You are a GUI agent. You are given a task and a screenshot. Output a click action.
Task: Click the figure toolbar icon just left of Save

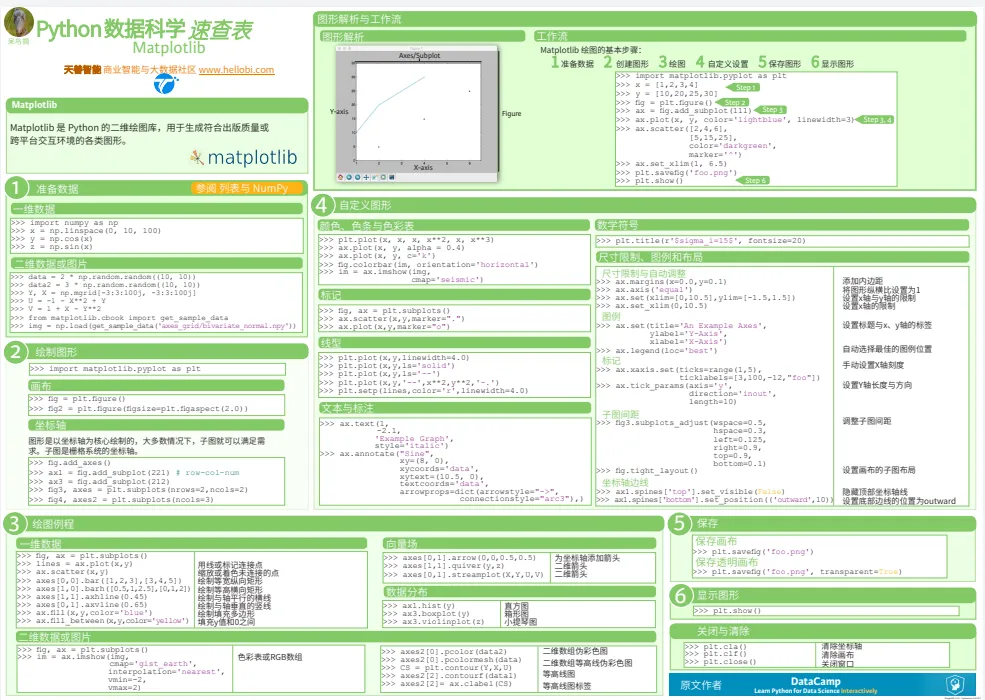point(383,177)
